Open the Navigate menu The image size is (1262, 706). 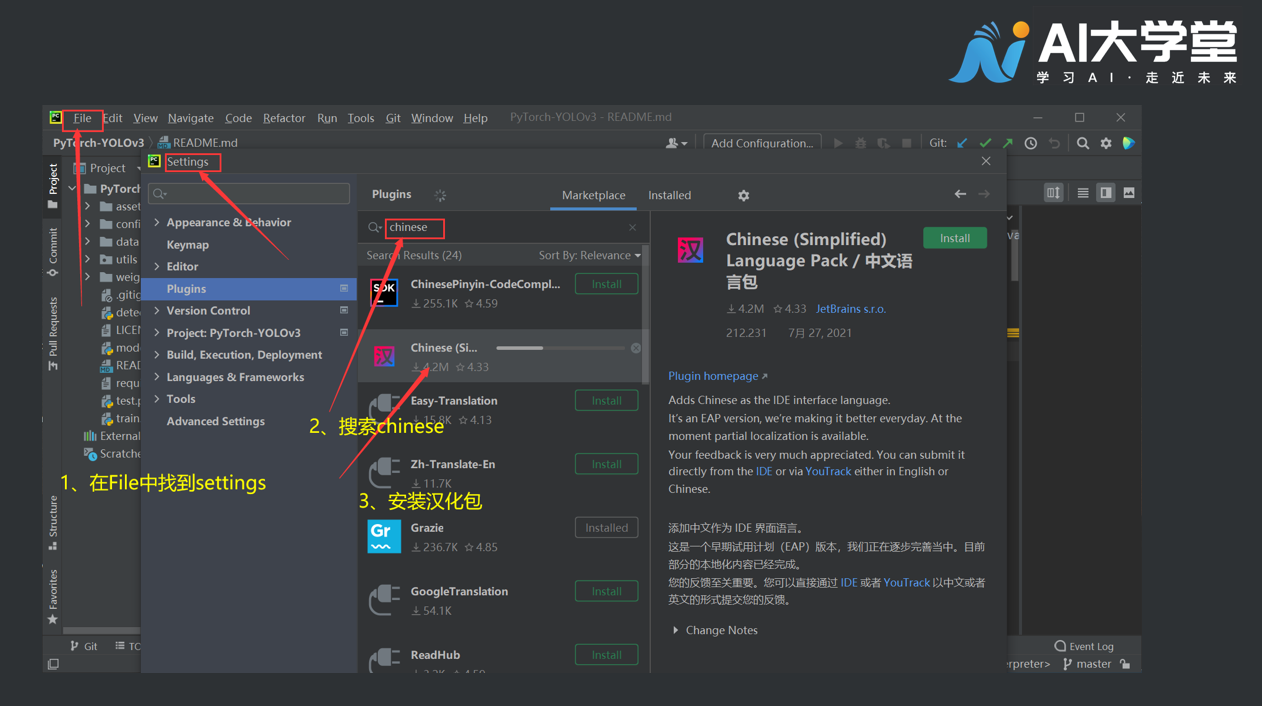click(190, 118)
